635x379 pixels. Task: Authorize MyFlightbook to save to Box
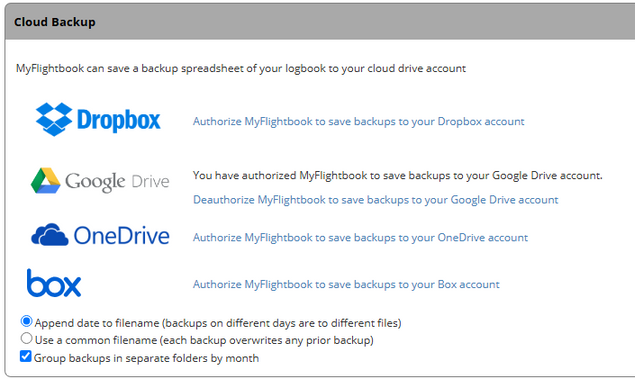pos(346,284)
